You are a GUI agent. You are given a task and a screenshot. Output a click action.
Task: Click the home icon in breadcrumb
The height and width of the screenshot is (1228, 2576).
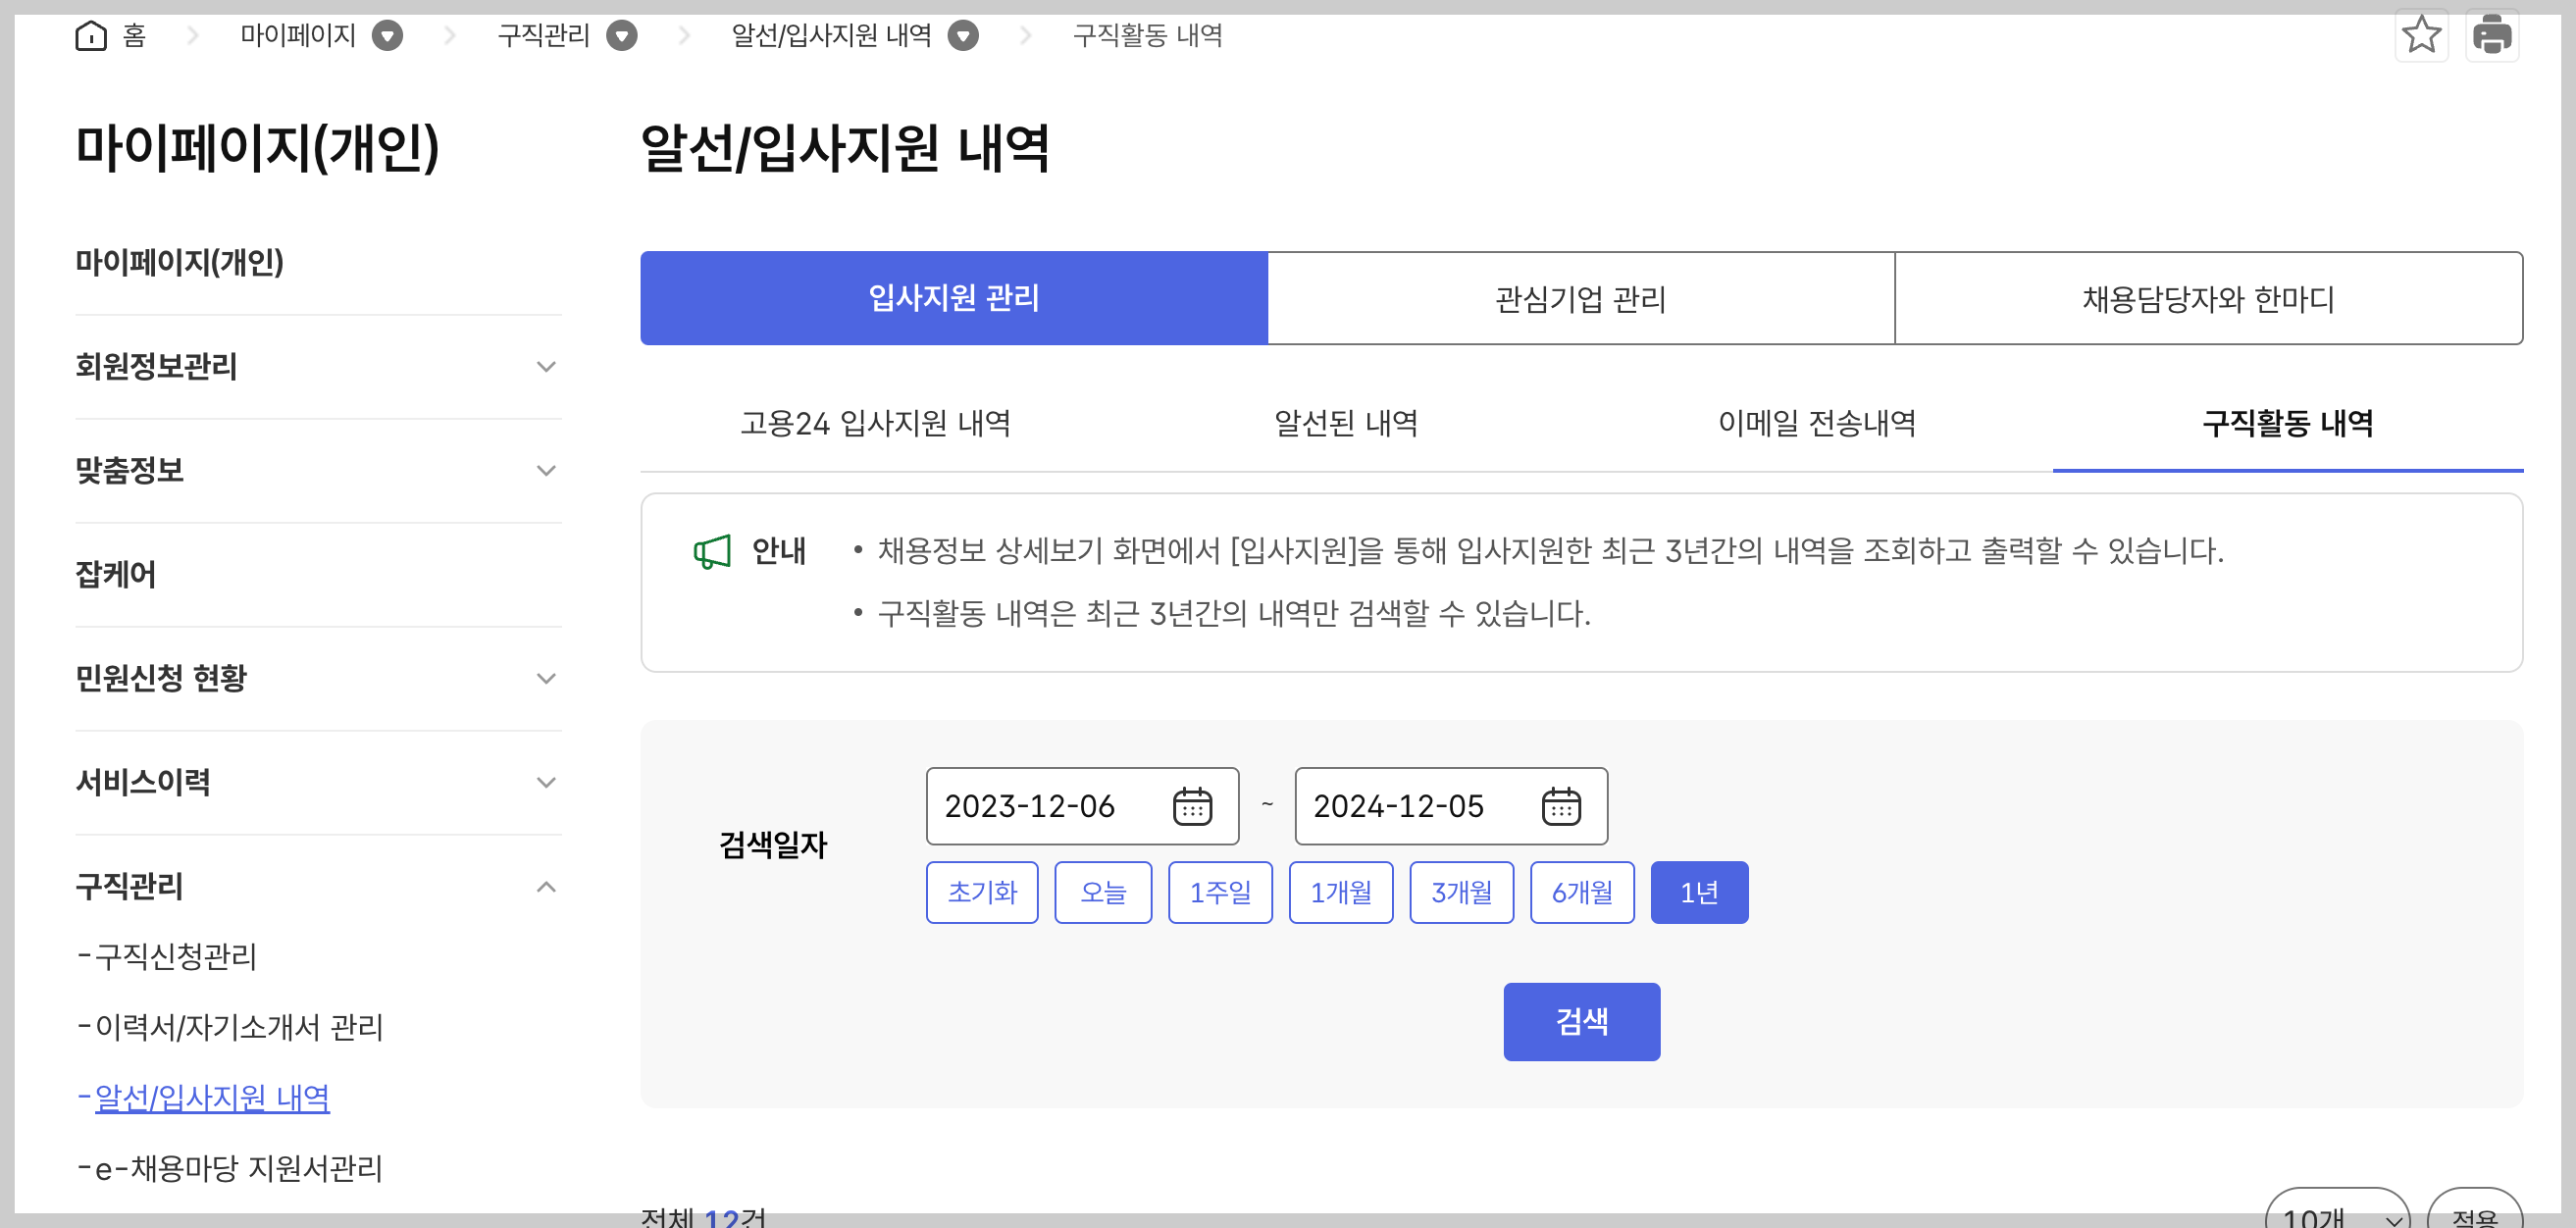[x=91, y=36]
